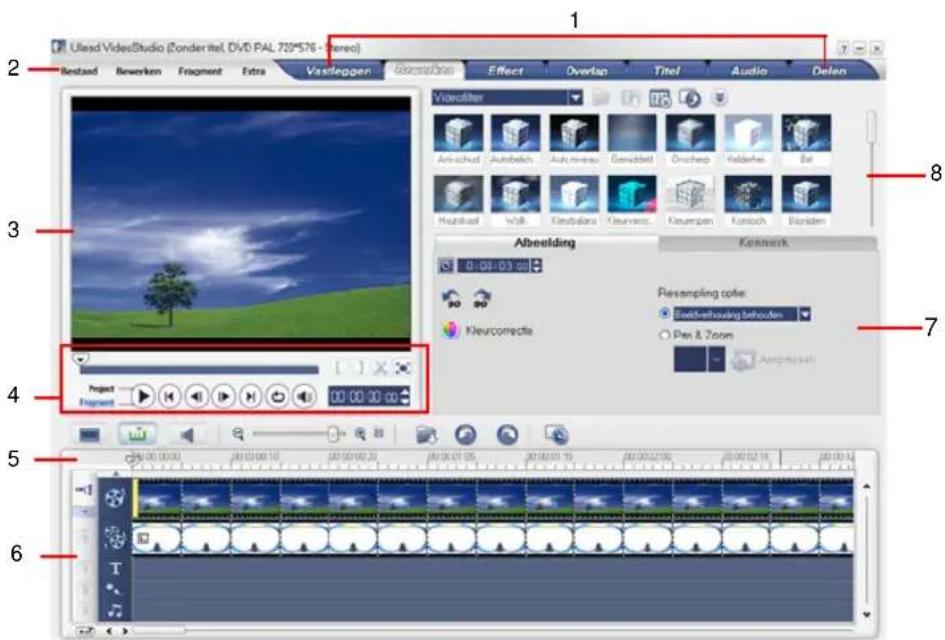Go to the Delen step tab
The width and height of the screenshot is (945, 640).
point(830,71)
